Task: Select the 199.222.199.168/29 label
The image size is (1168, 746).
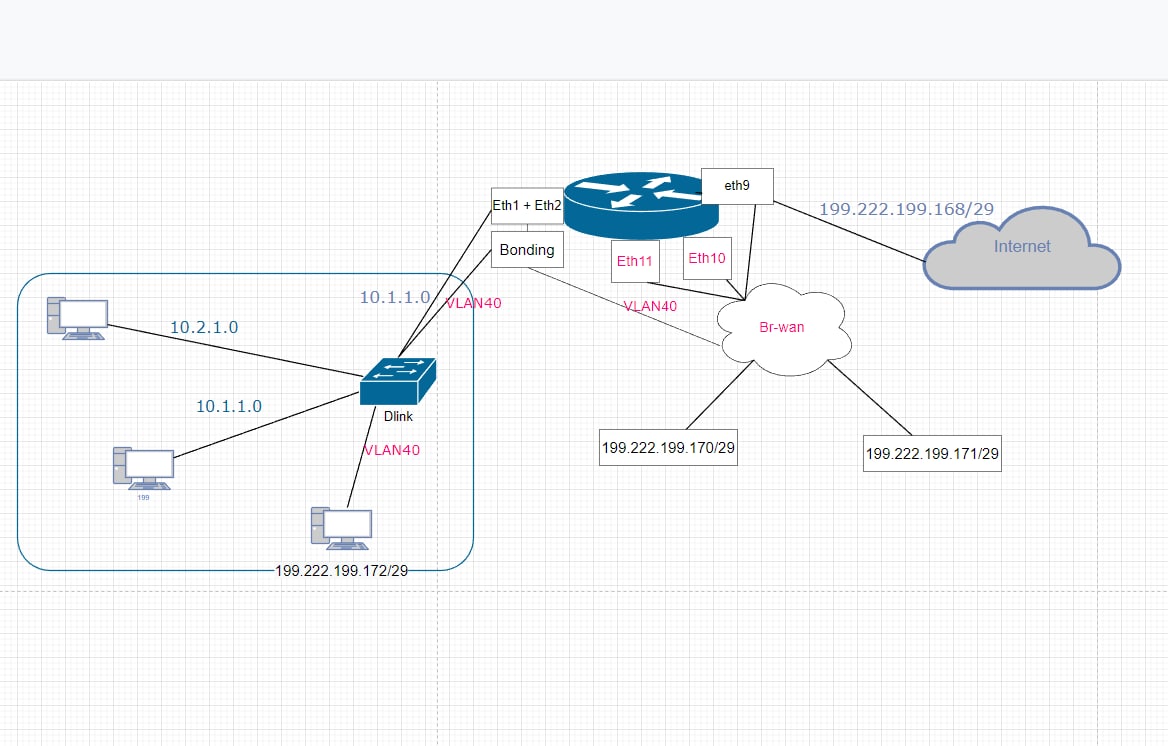Action: click(x=907, y=209)
